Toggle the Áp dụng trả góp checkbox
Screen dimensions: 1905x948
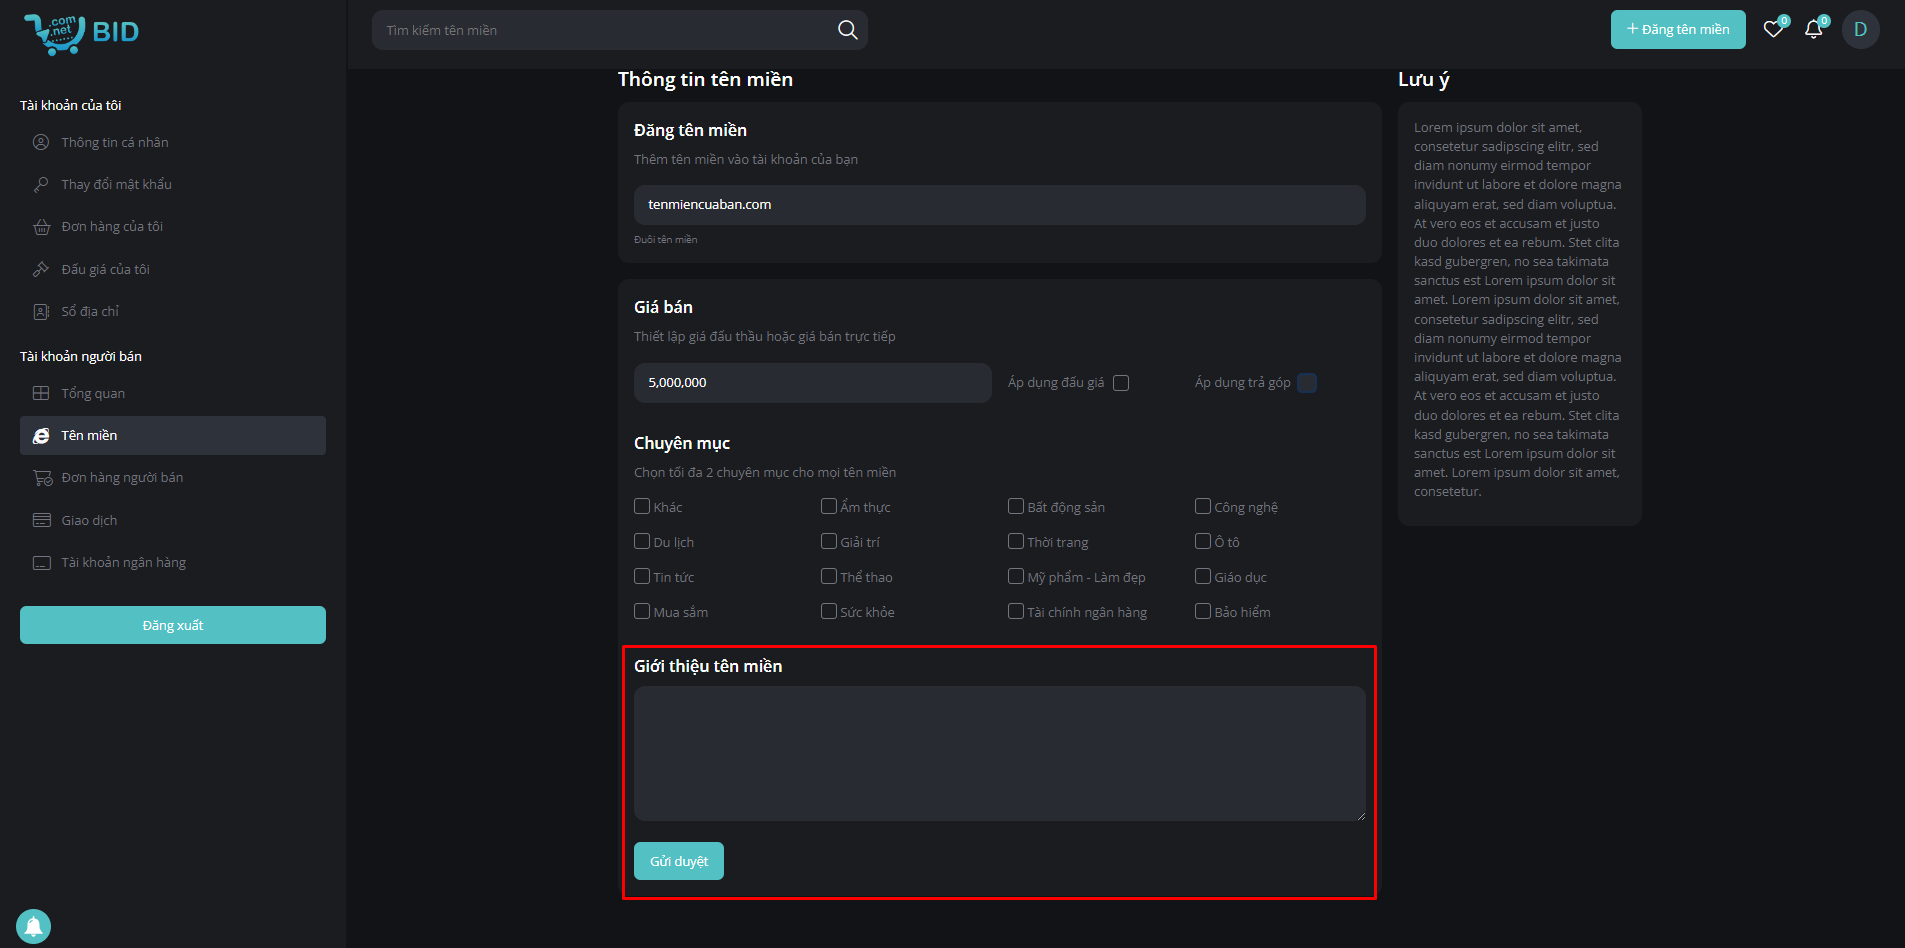(1306, 383)
